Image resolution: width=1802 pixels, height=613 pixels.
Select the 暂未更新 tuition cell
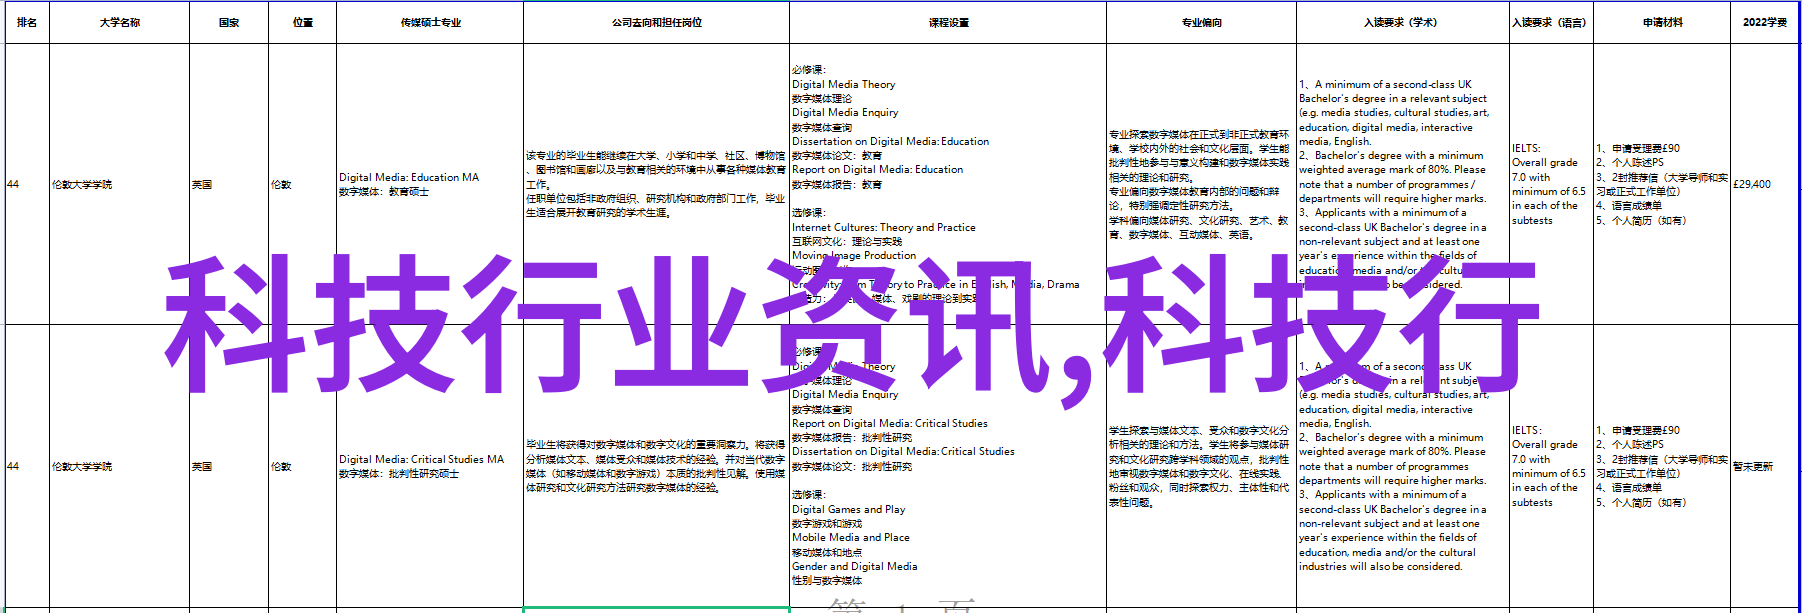[x=1765, y=466]
